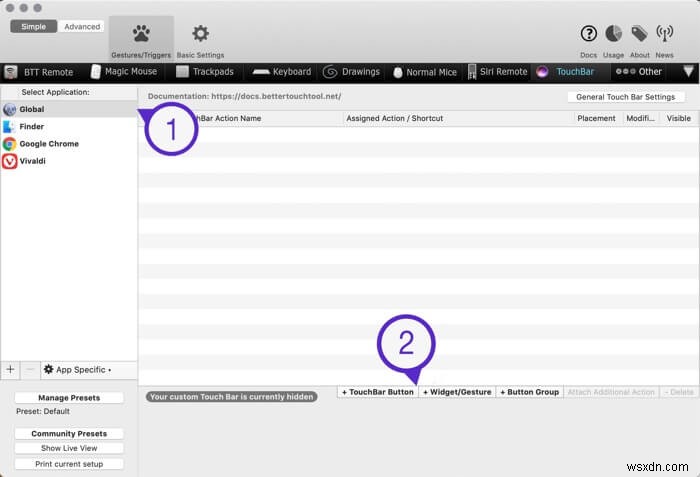Switch to Advanced mode

82,26
